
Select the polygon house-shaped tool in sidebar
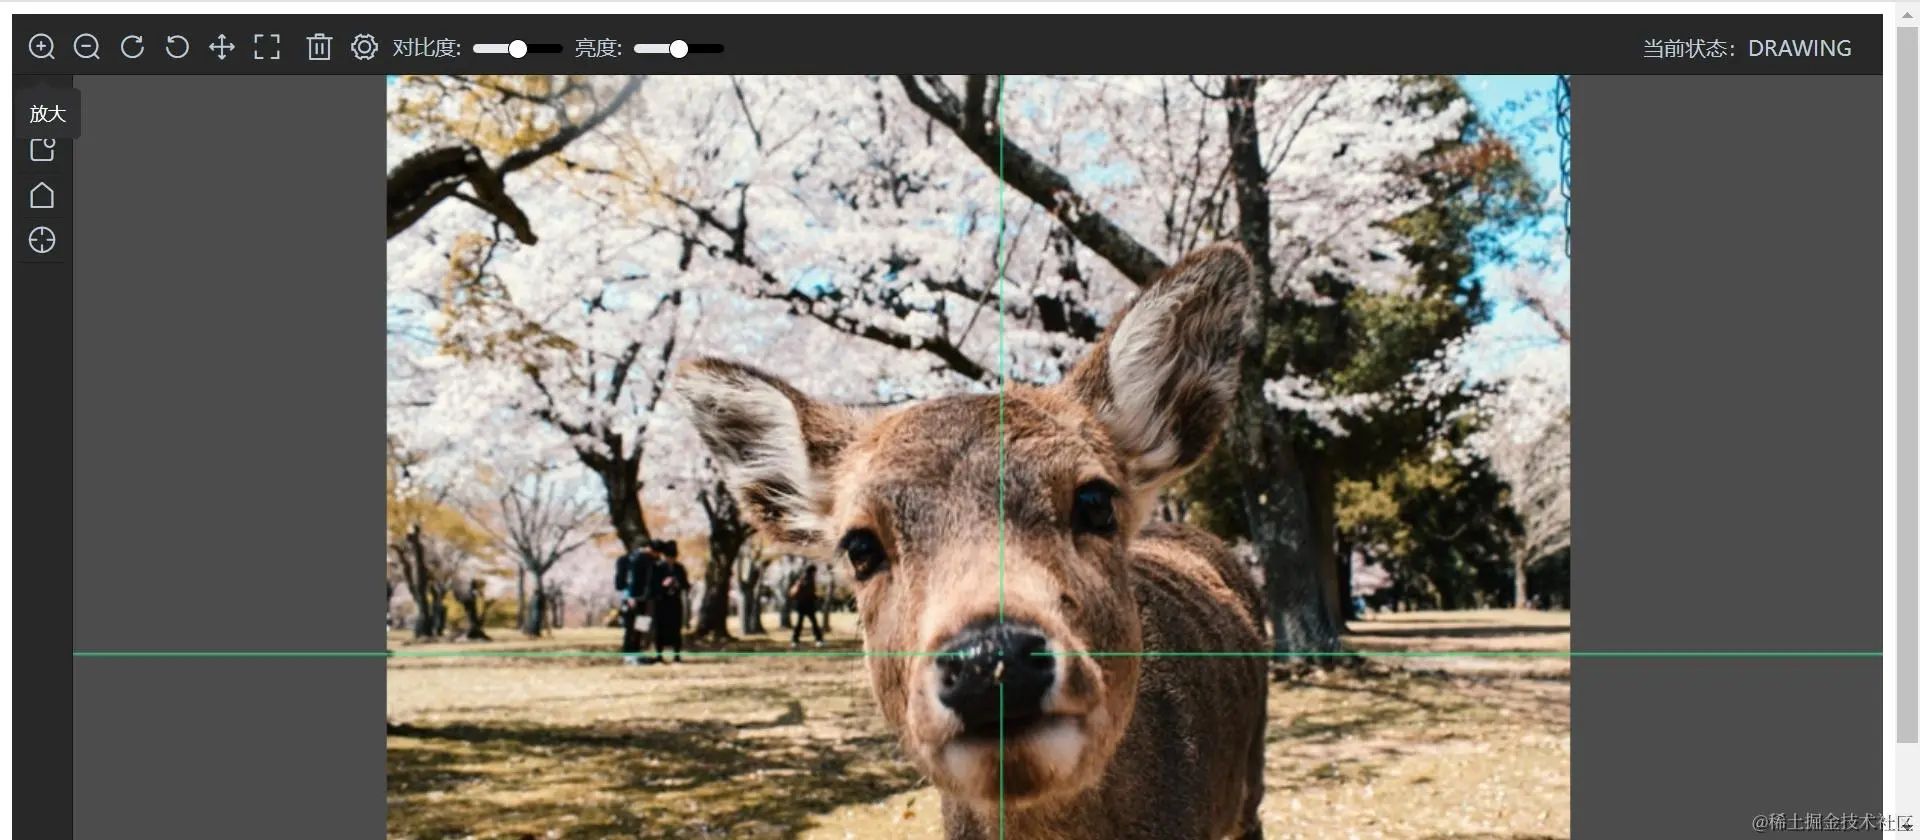pos(42,195)
